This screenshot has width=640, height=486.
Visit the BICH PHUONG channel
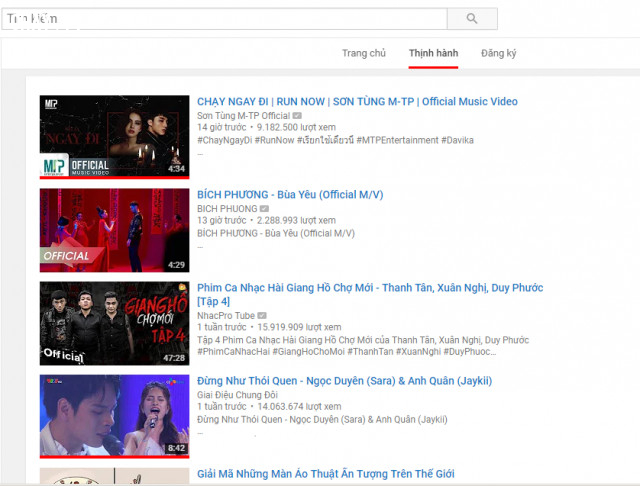point(227,209)
